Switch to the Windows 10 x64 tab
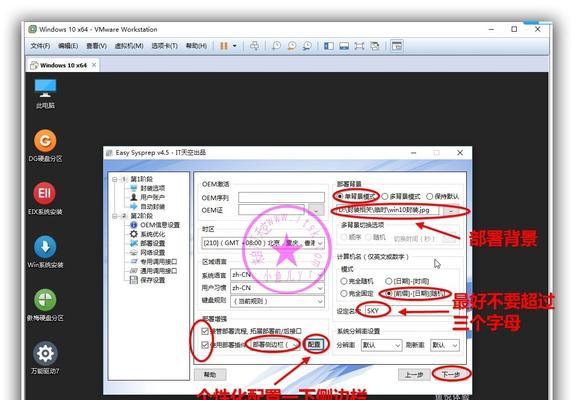 tap(63, 65)
